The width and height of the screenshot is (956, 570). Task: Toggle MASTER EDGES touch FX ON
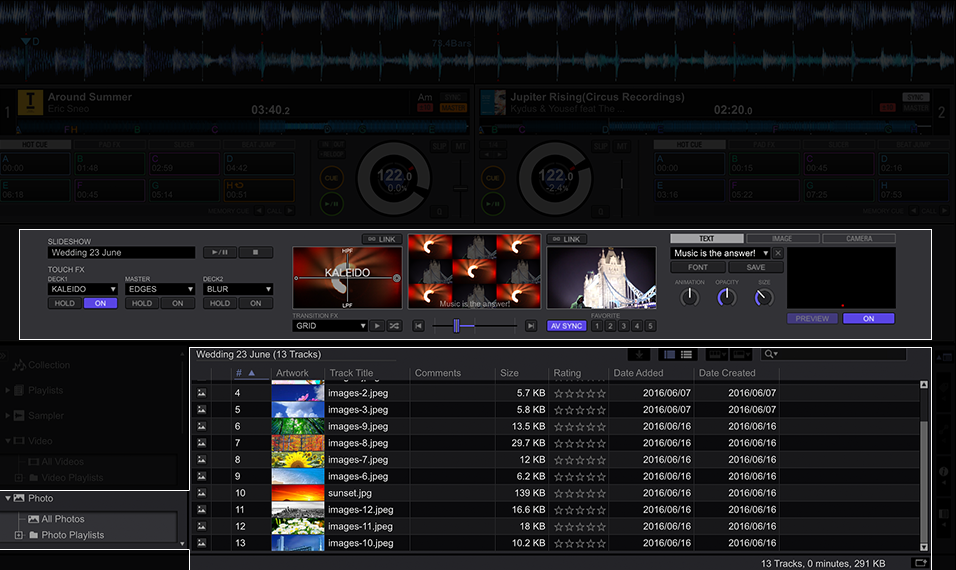177,303
